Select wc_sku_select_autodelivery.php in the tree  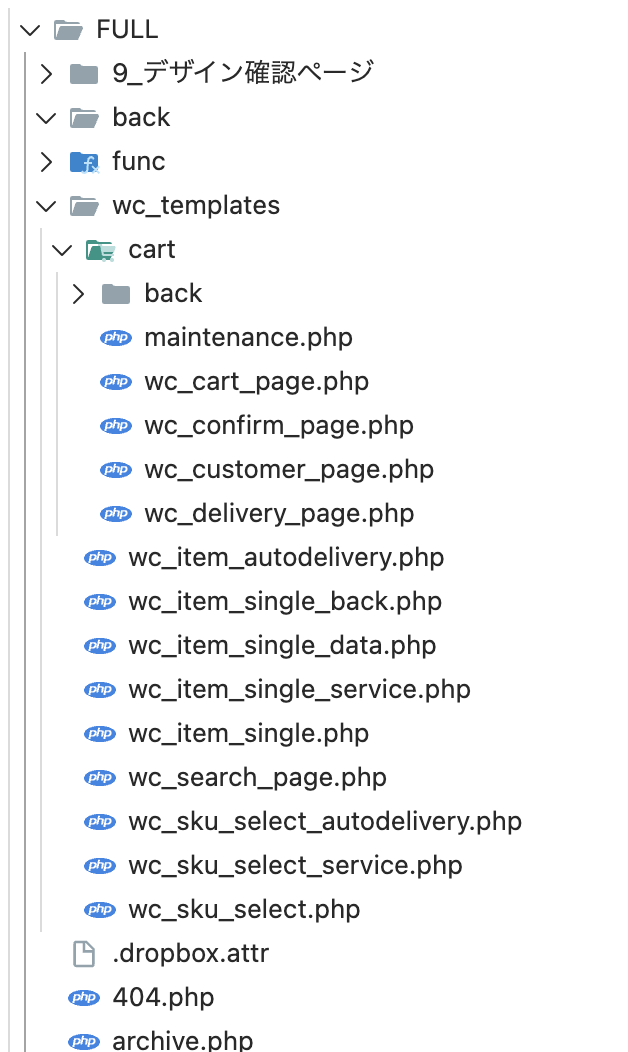tap(324, 821)
